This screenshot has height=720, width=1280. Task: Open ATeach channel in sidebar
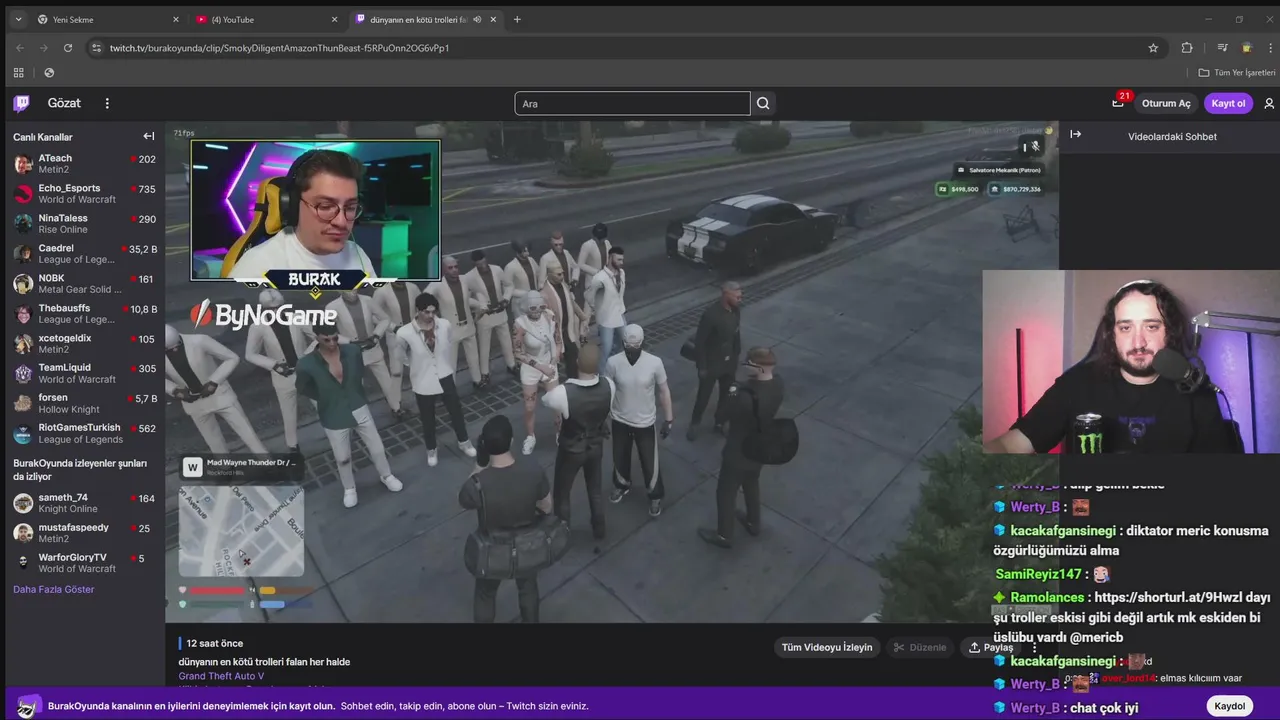click(x=84, y=164)
